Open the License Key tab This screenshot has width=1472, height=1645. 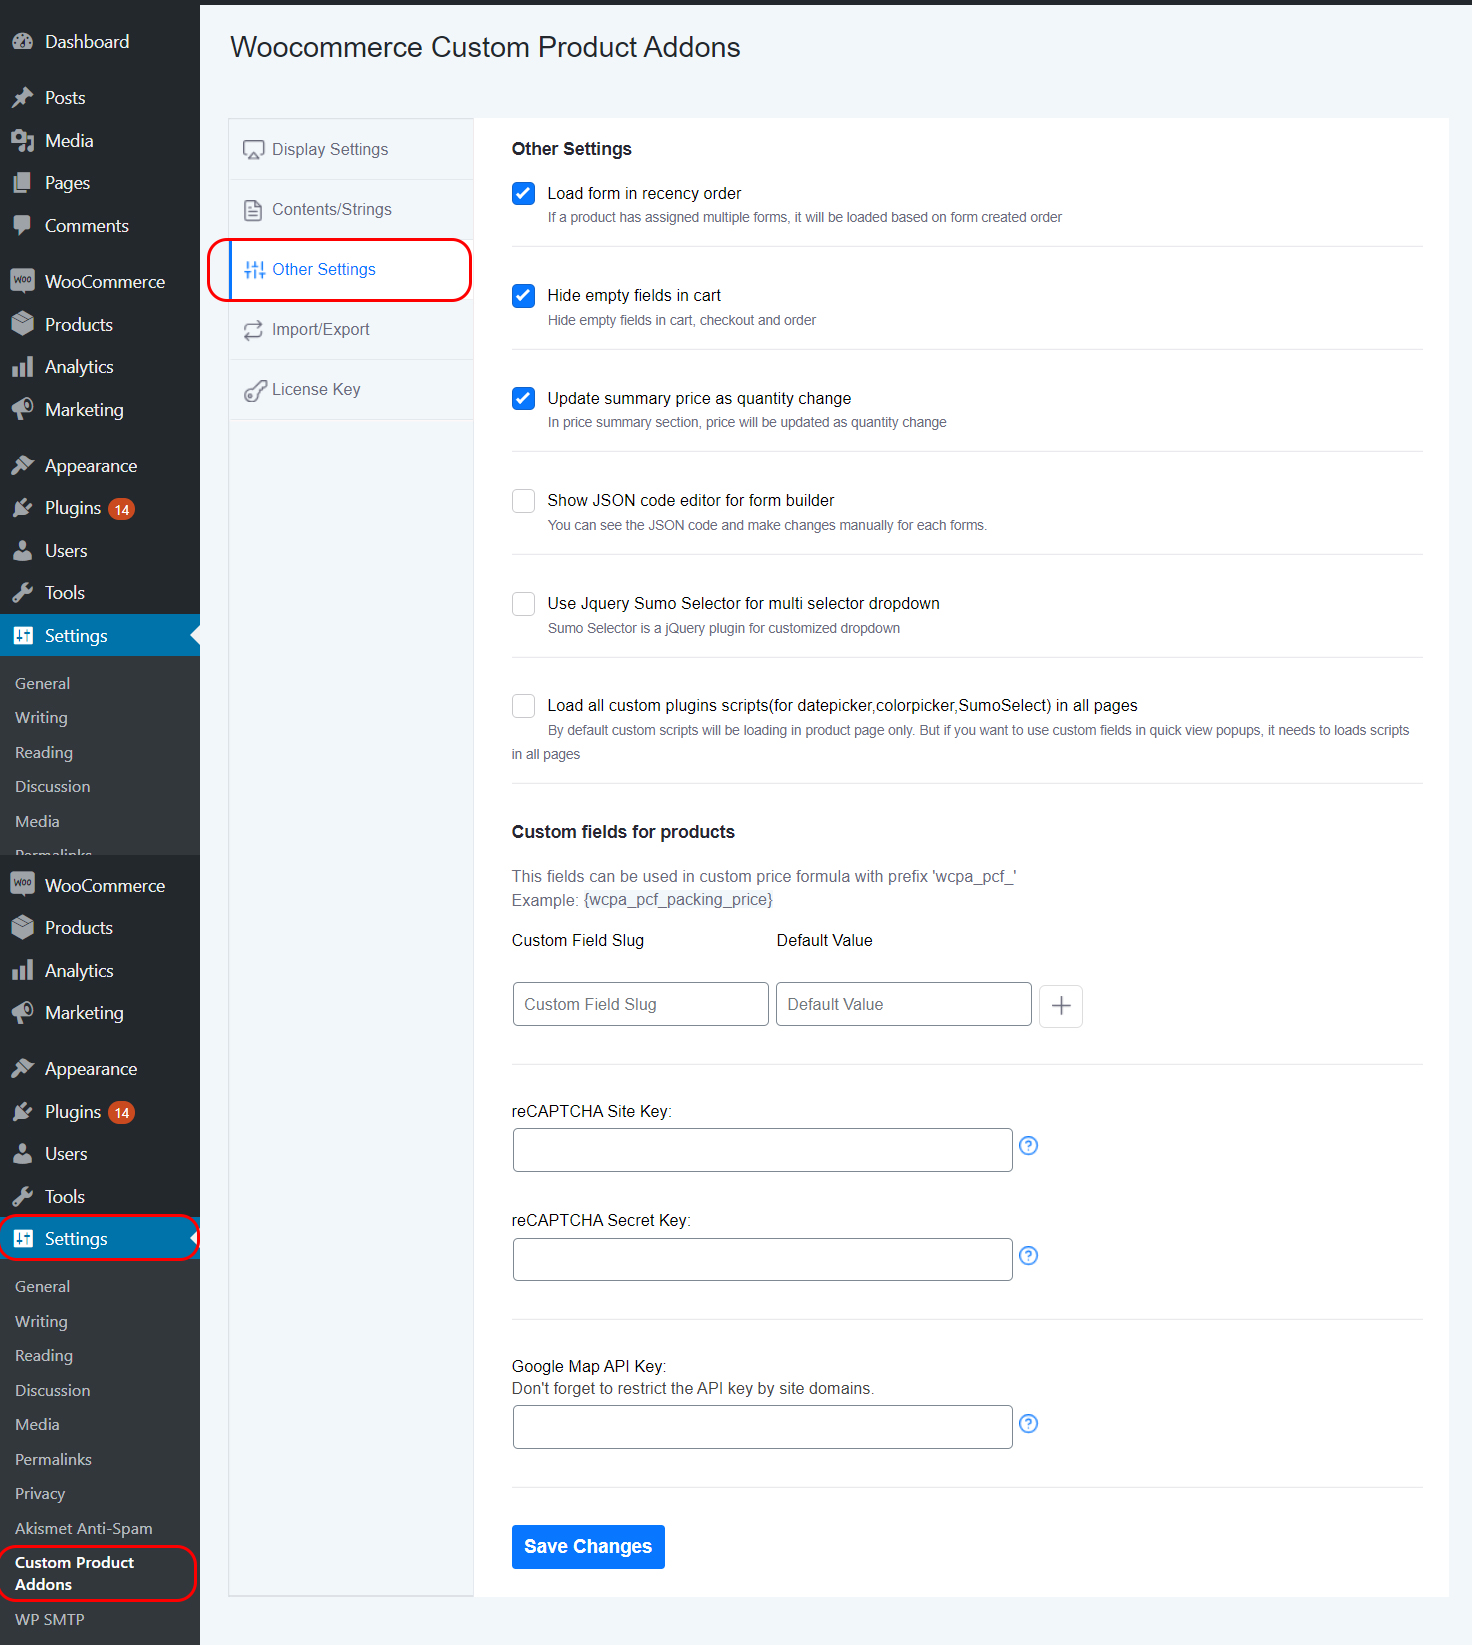pos(351,390)
